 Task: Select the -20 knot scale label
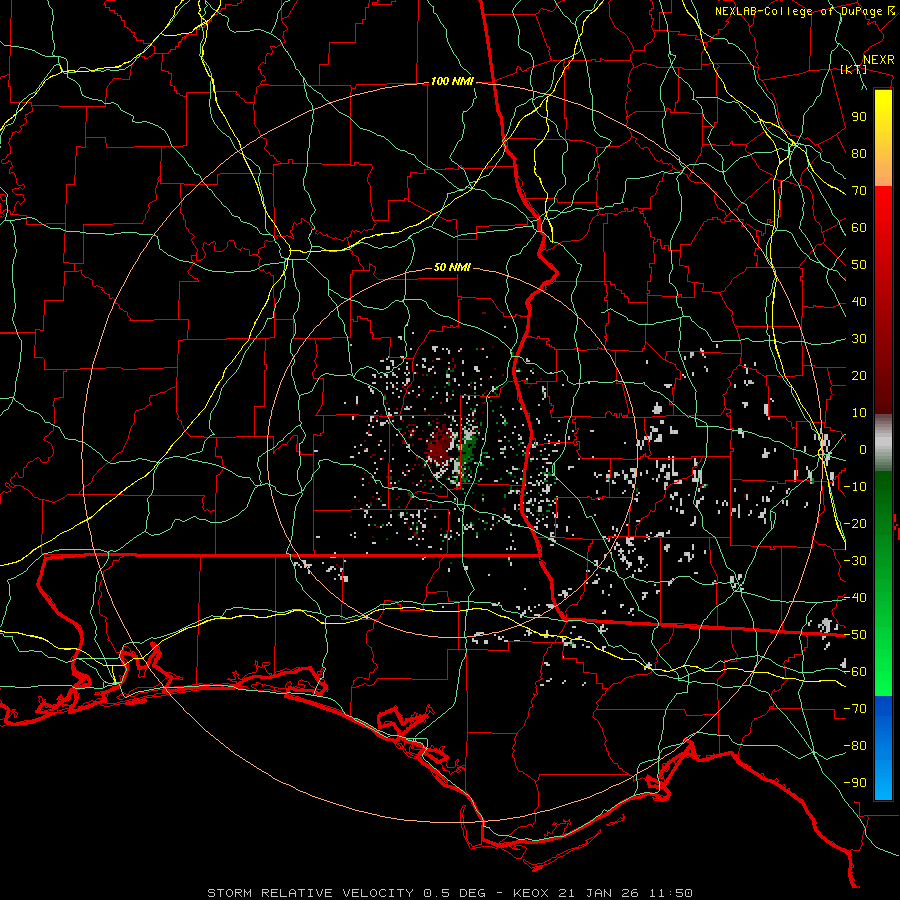tap(855, 524)
